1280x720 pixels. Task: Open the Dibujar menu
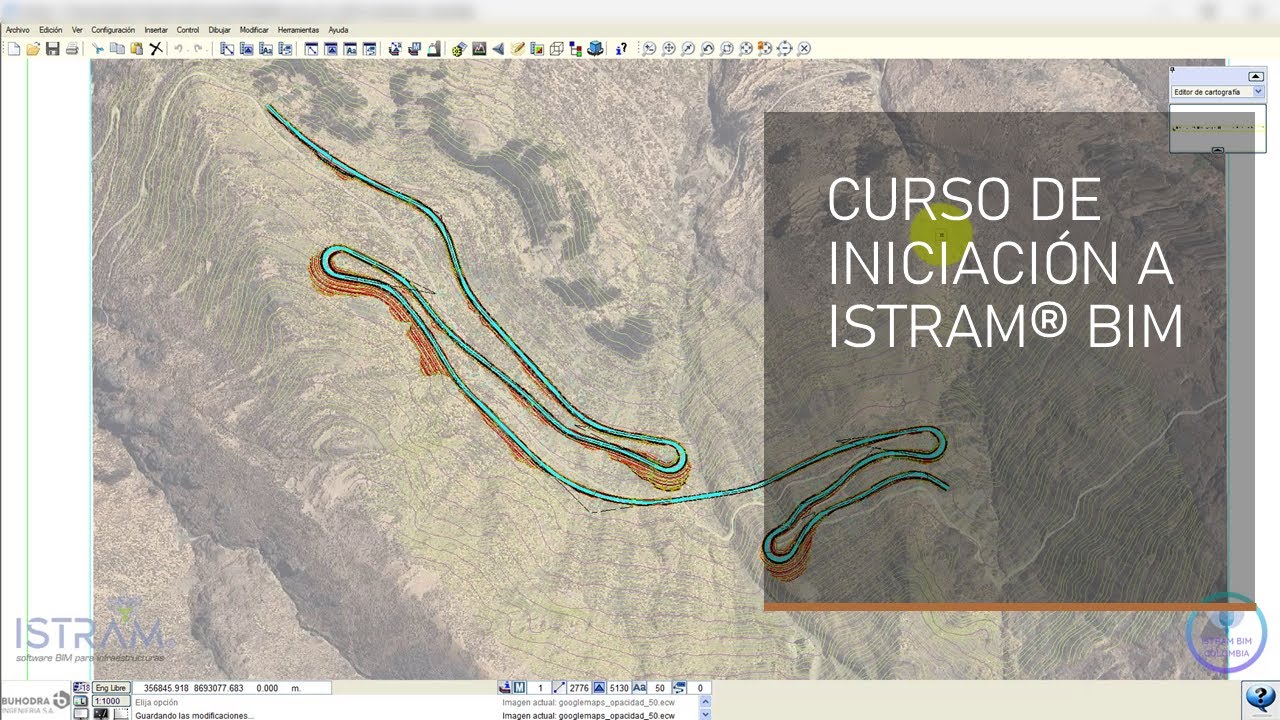219,30
